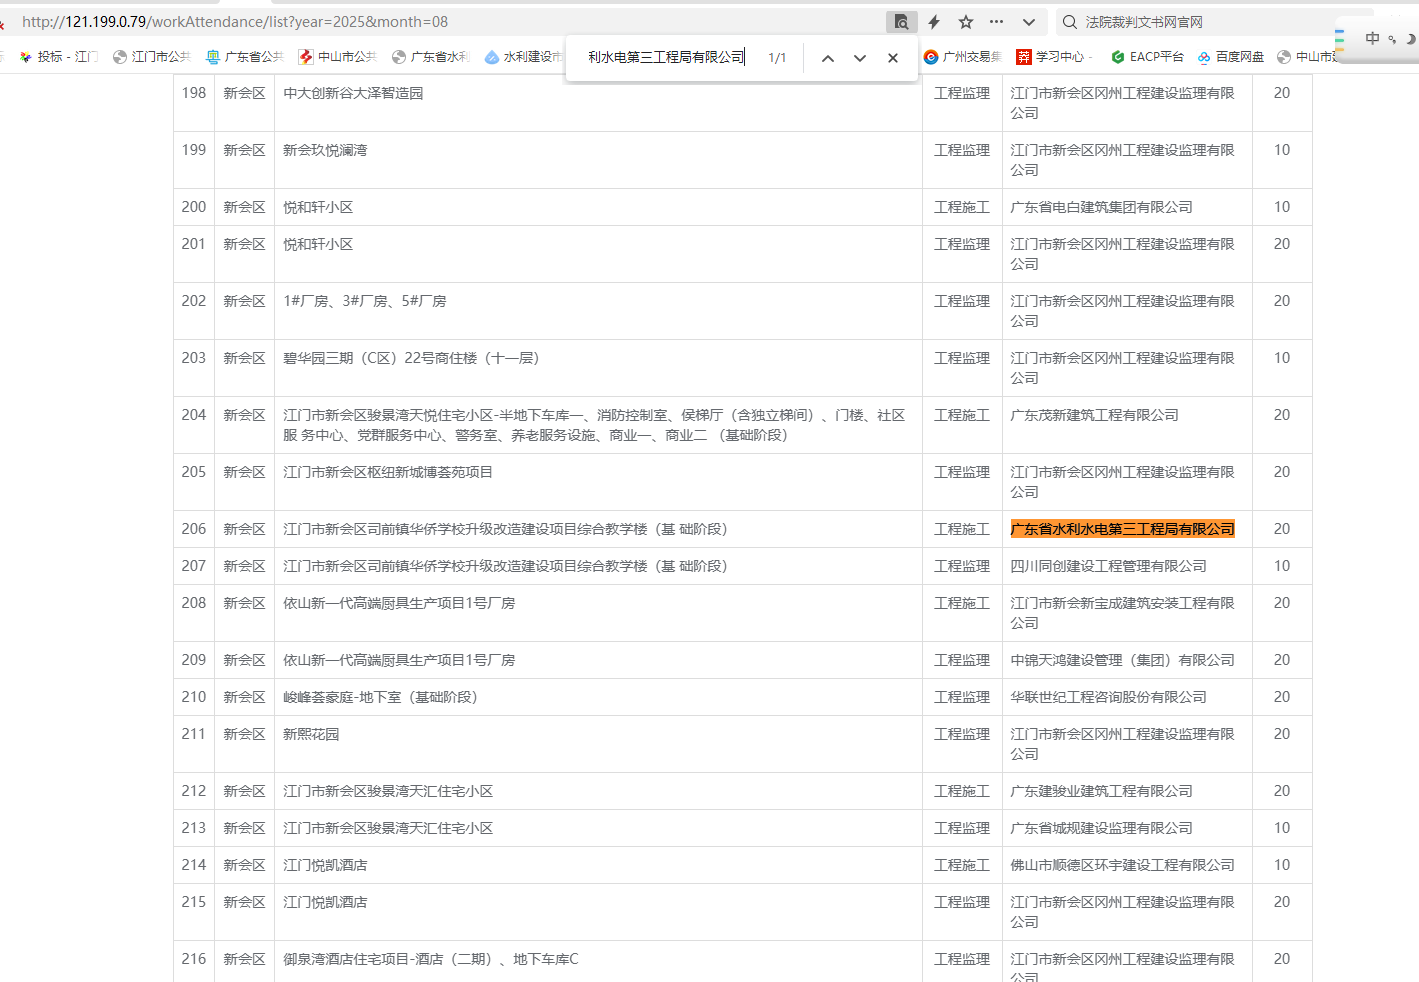Go to next find match arrow
The image size is (1419, 982).
[x=860, y=58]
